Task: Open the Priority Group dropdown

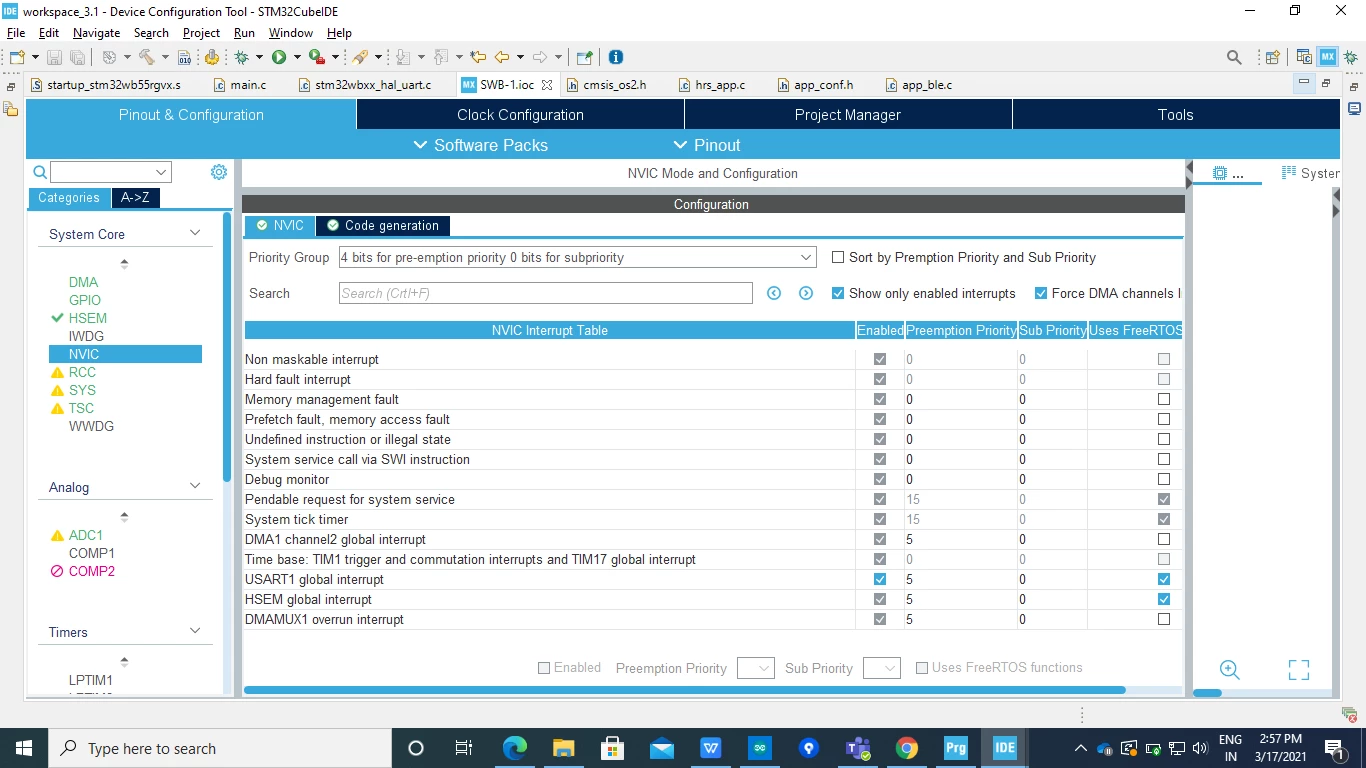Action: point(578,257)
